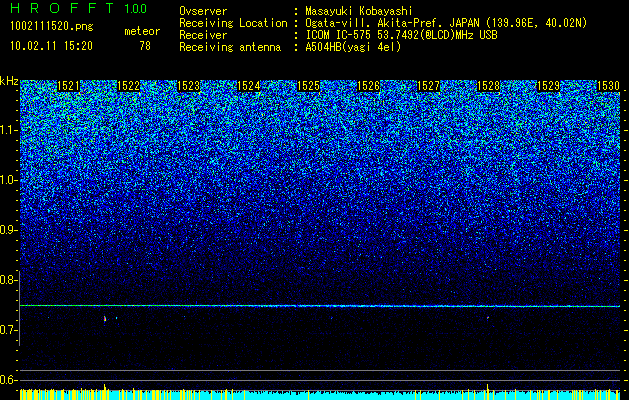Click the yellow power spike below 1528
This screenshot has width=629, height=400.
(x=488, y=392)
